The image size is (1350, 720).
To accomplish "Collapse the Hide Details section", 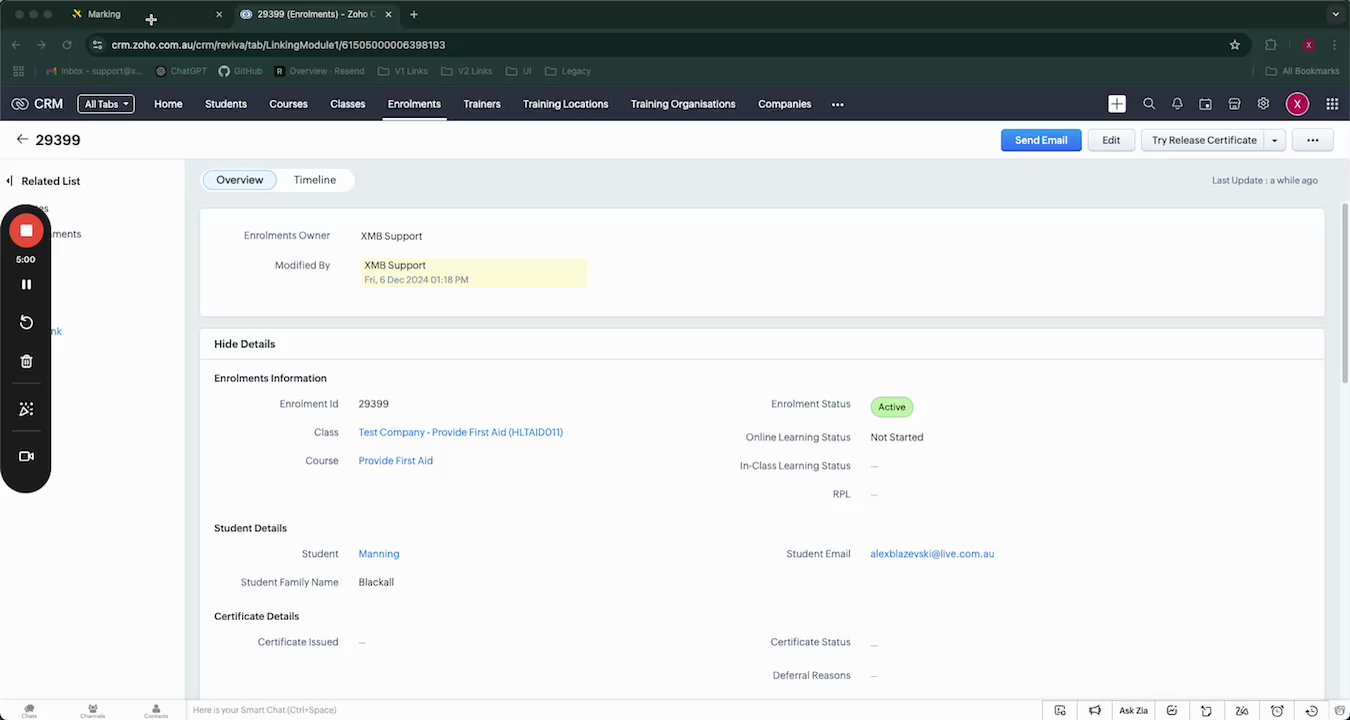I will [x=244, y=344].
